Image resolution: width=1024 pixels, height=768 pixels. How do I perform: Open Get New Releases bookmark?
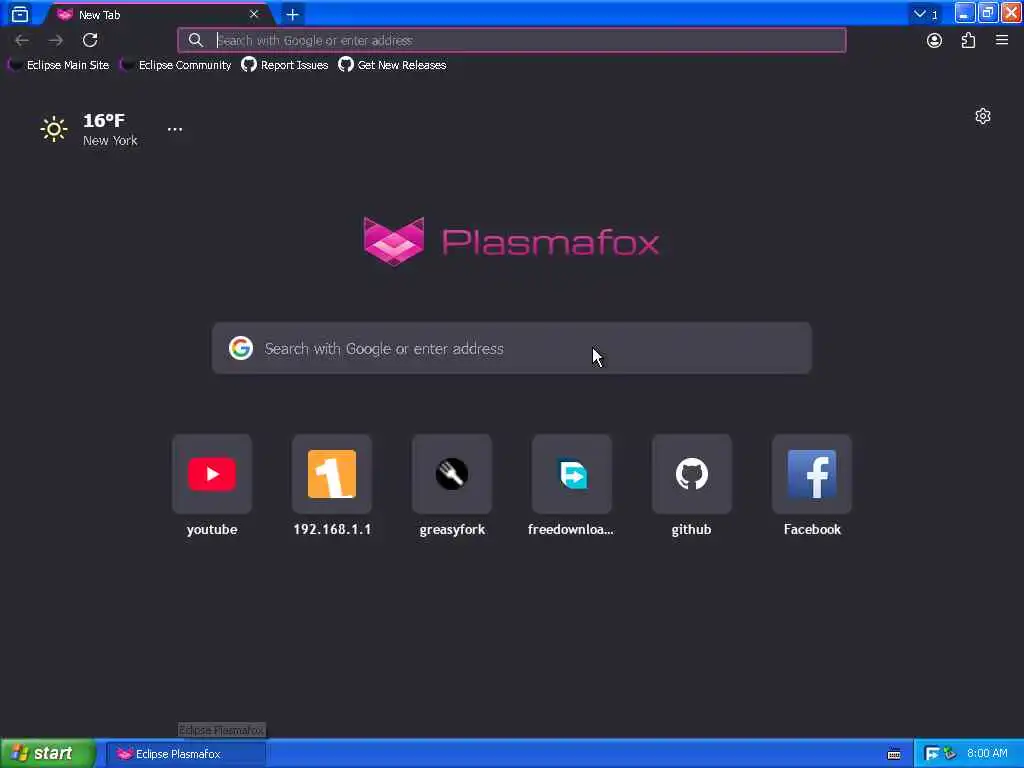(392, 65)
